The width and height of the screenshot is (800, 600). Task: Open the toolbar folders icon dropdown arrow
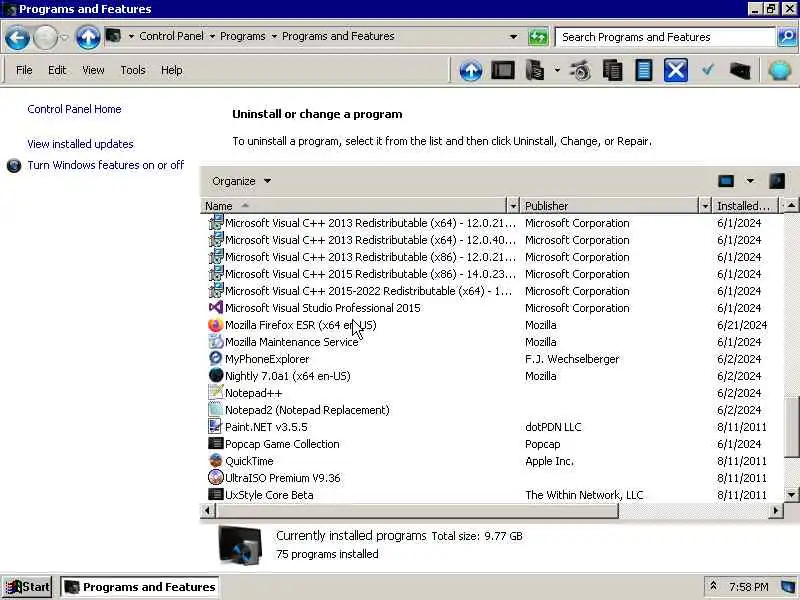tap(557, 70)
